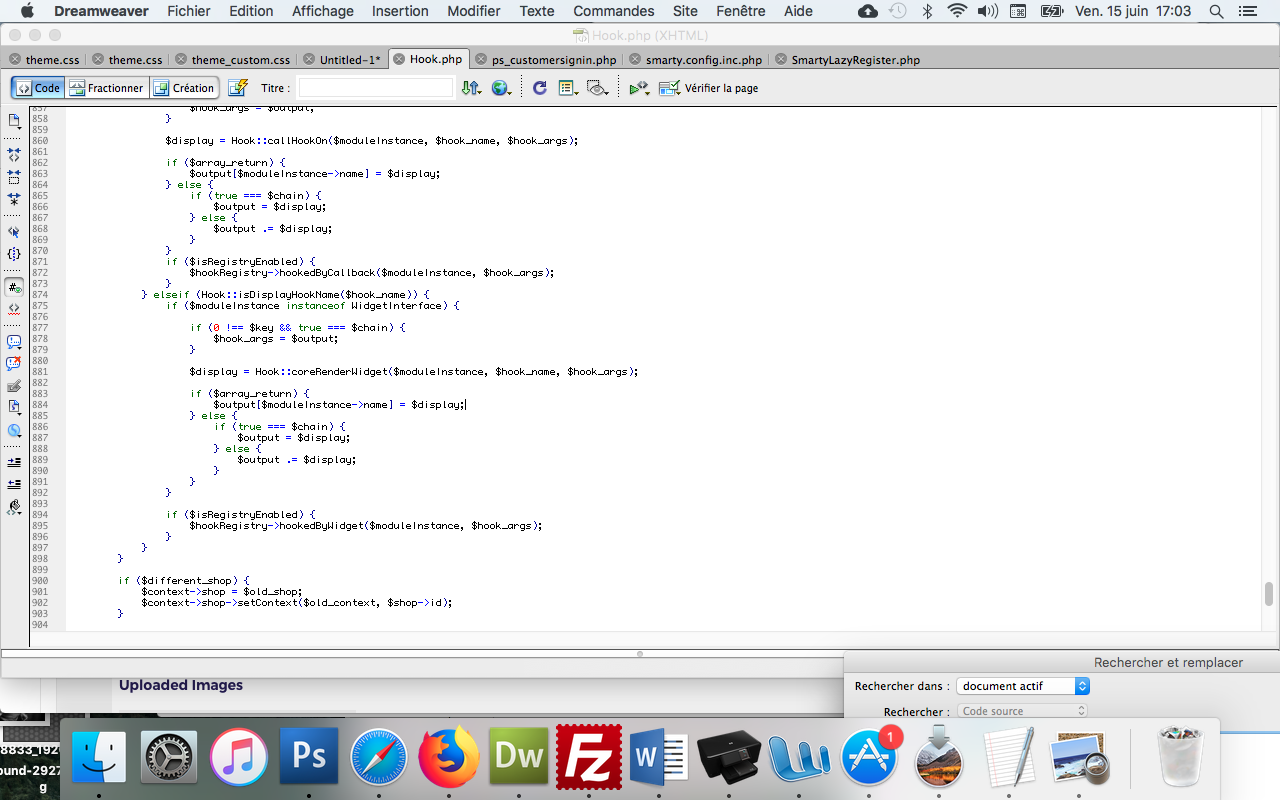Click Vérifier la page button
This screenshot has width=1280, height=800.
tap(708, 88)
